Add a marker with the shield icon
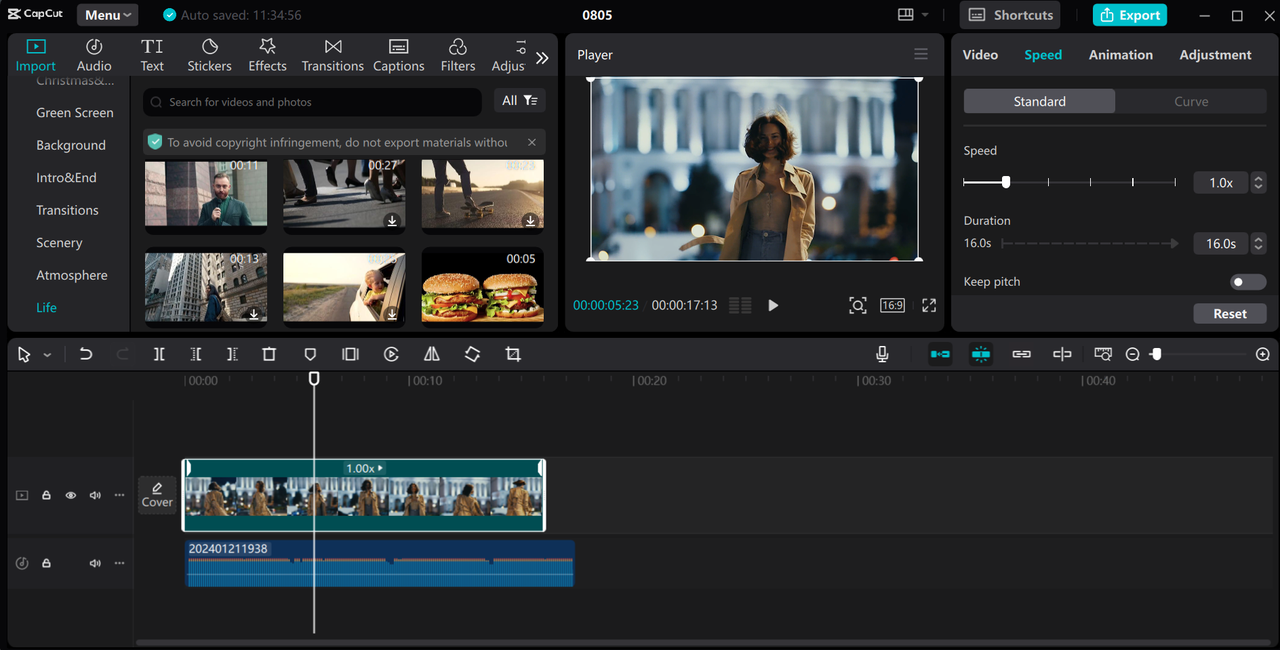The width and height of the screenshot is (1280, 650). point(310,354)
